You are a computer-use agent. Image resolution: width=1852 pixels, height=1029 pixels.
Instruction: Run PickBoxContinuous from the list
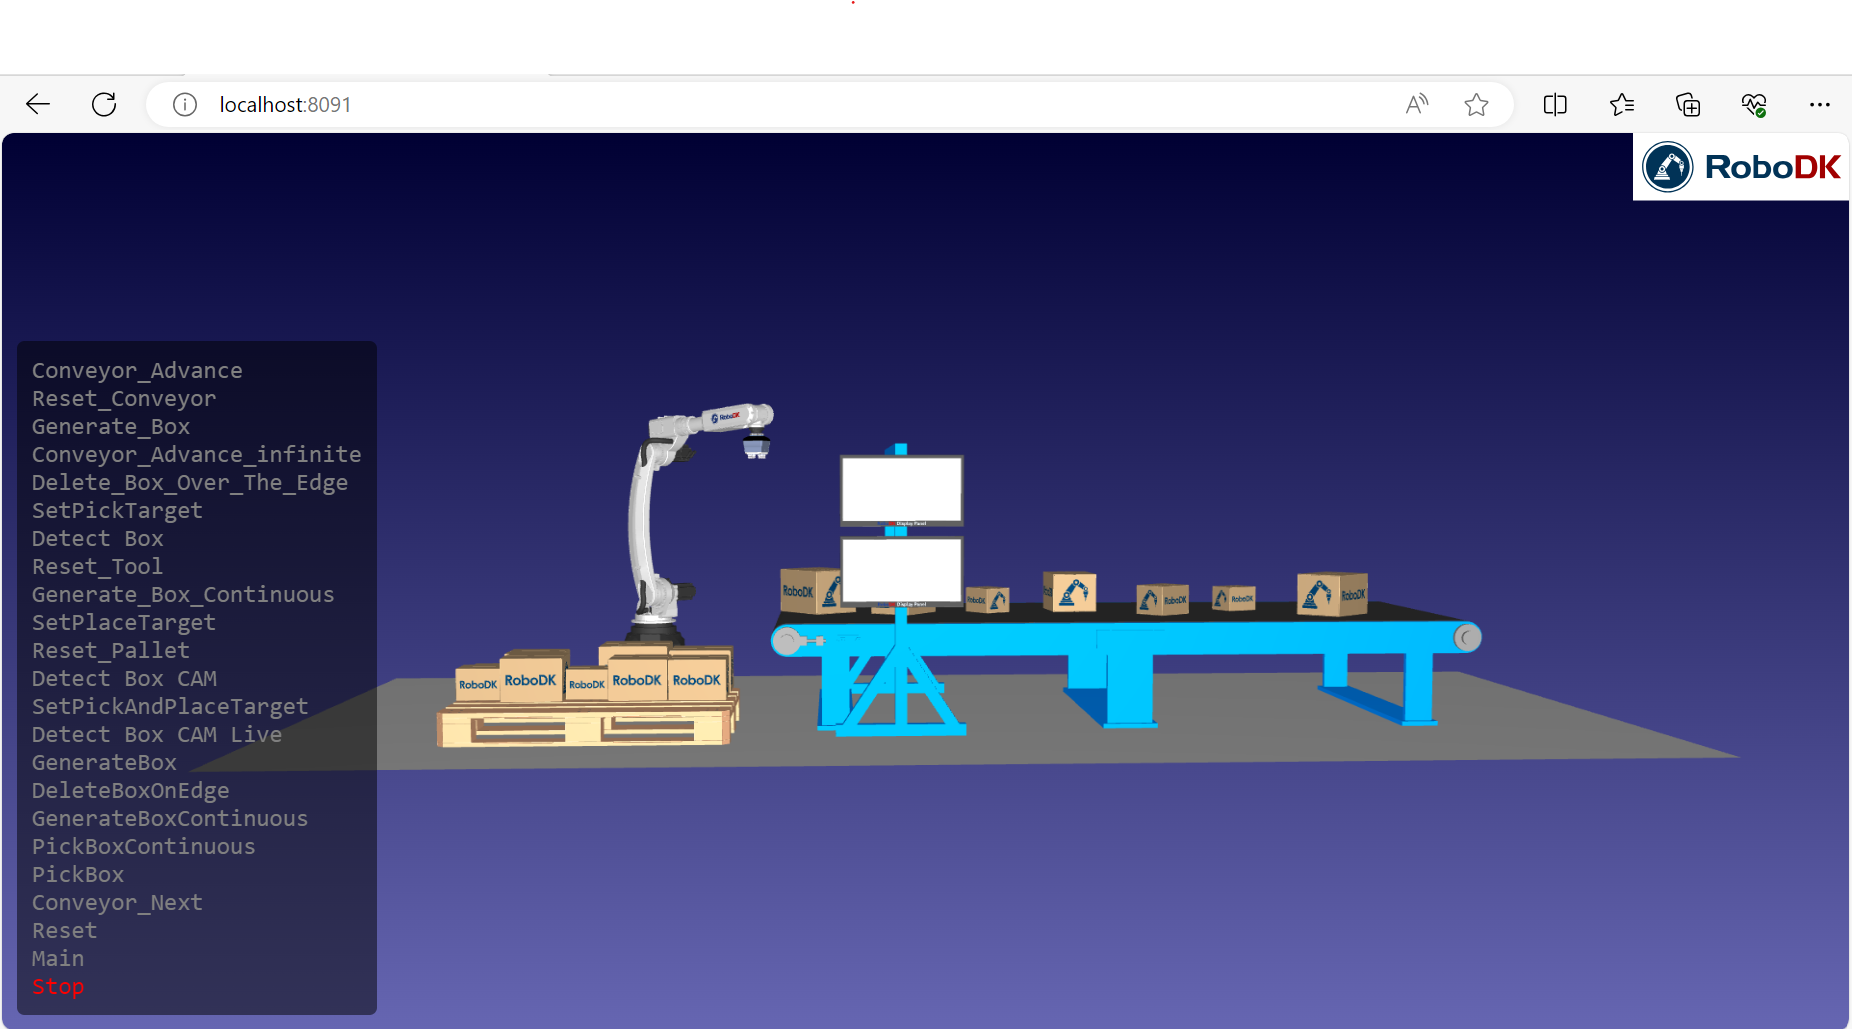tap(143, 846)
